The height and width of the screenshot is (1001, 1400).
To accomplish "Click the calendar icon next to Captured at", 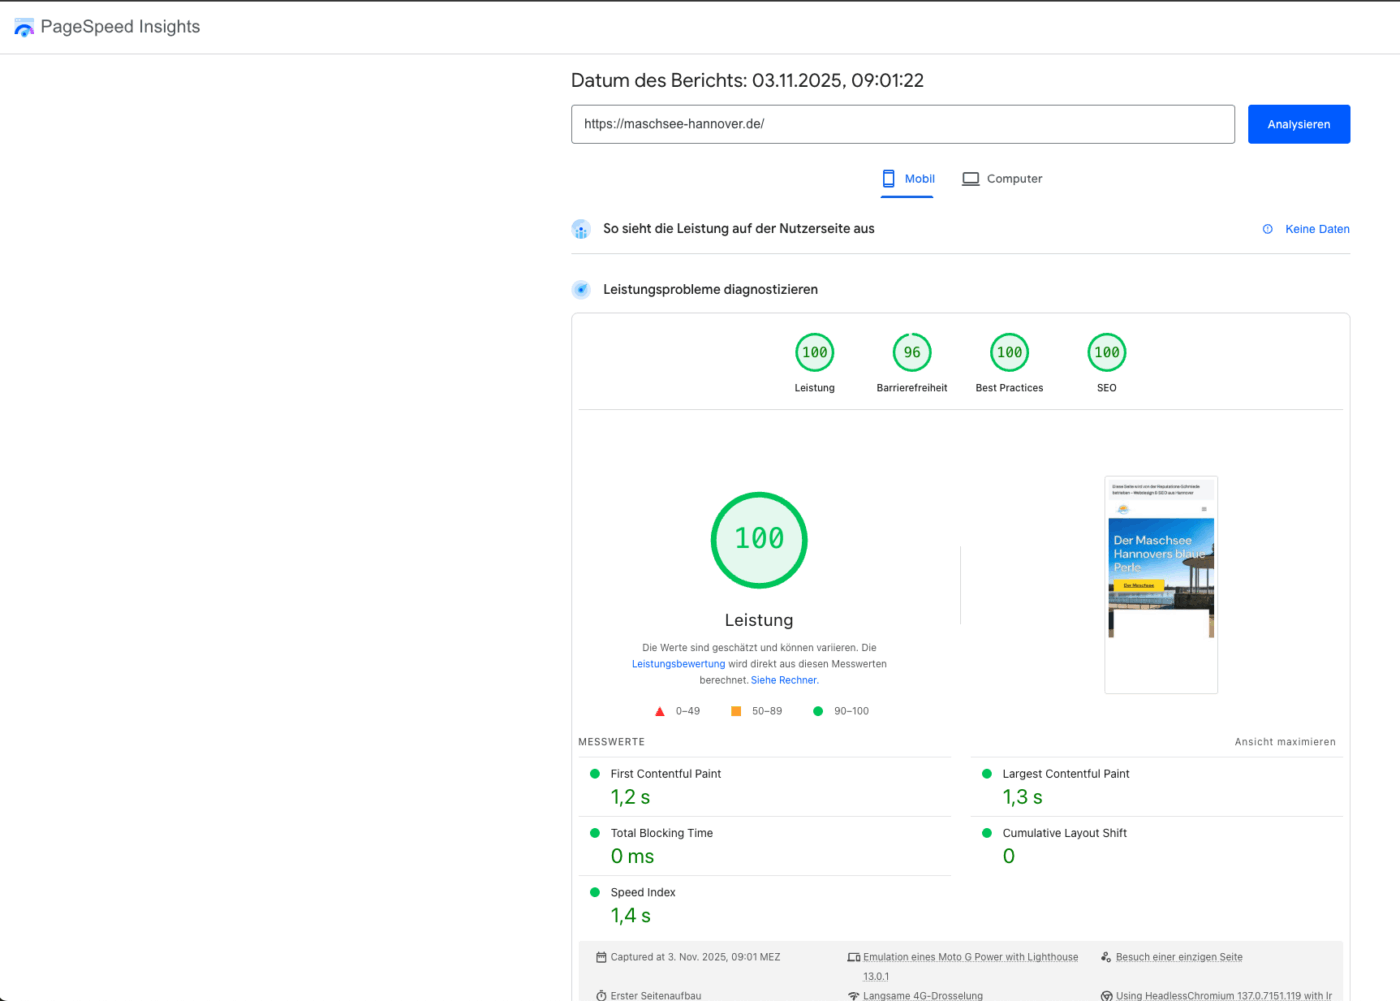I will coord(601,957).
